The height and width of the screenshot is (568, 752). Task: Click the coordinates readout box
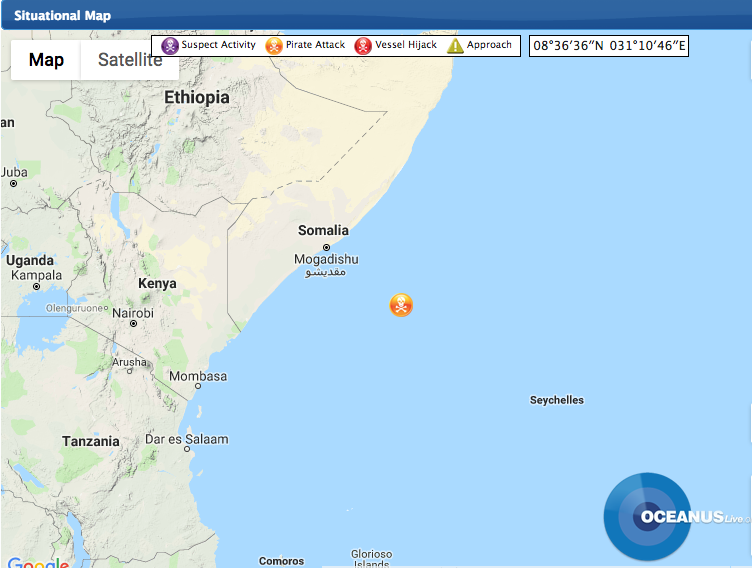608,46
